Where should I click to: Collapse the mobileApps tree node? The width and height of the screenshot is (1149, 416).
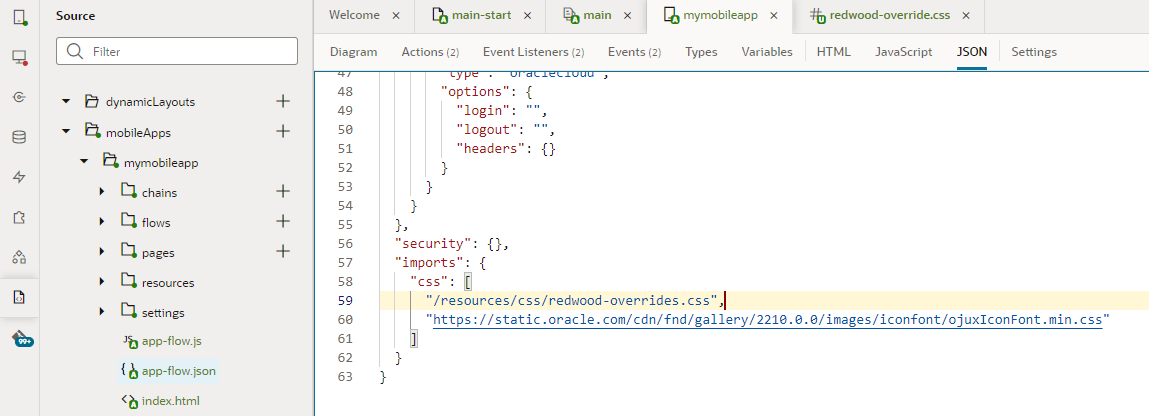click(x=66, y=132)
